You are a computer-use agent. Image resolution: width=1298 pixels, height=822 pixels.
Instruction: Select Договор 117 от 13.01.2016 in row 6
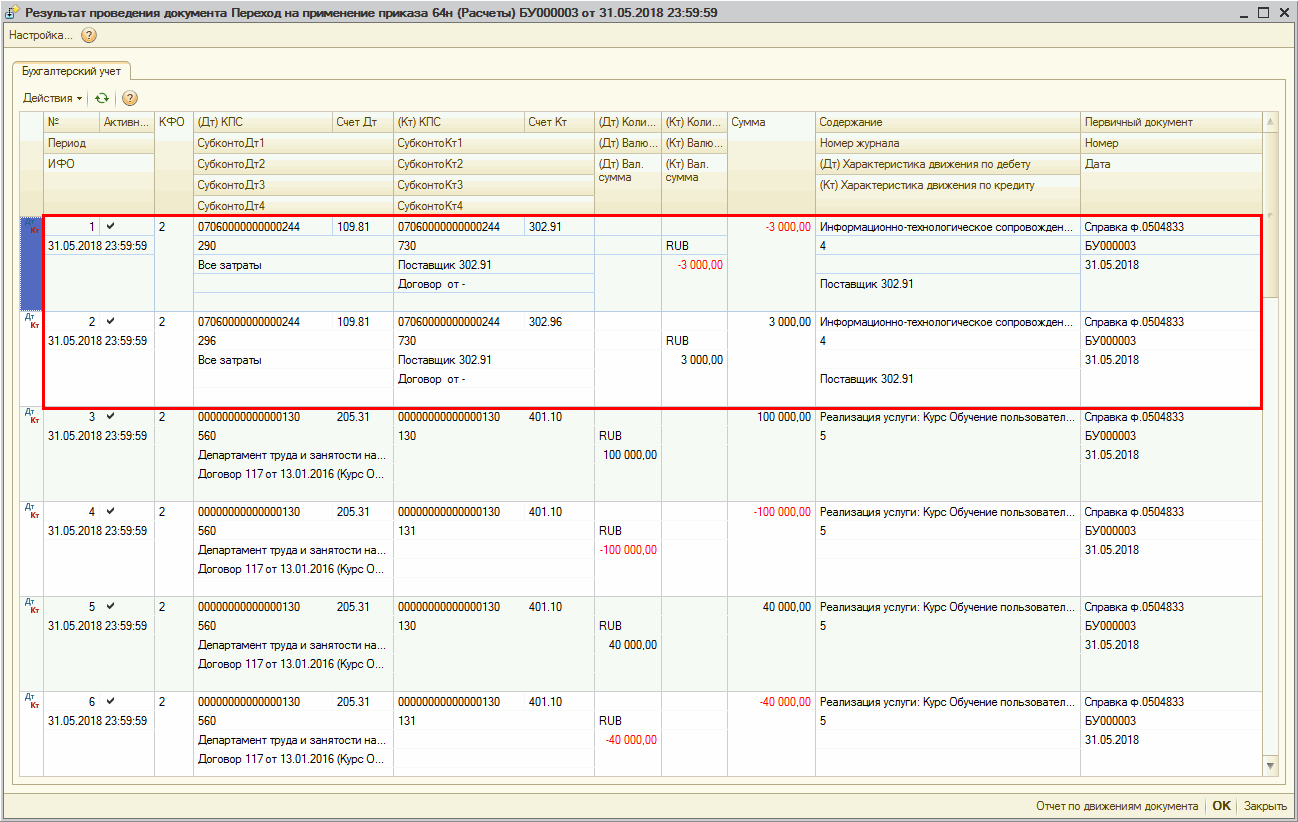point(293,759)
